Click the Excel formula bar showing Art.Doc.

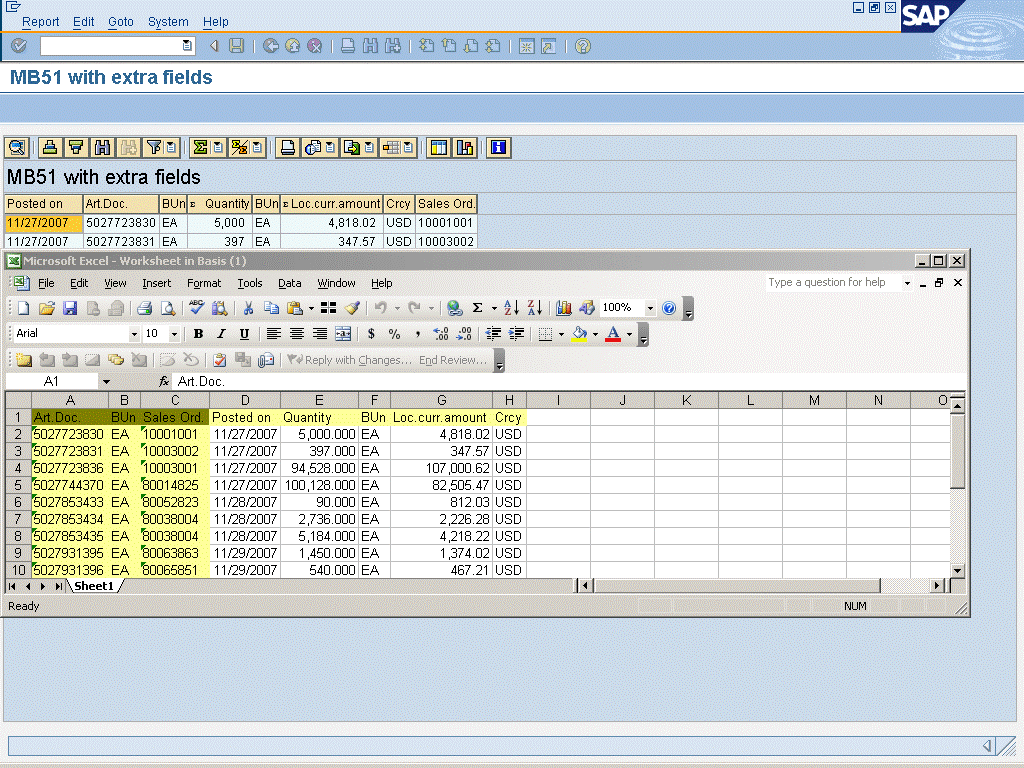click(568, 381)
